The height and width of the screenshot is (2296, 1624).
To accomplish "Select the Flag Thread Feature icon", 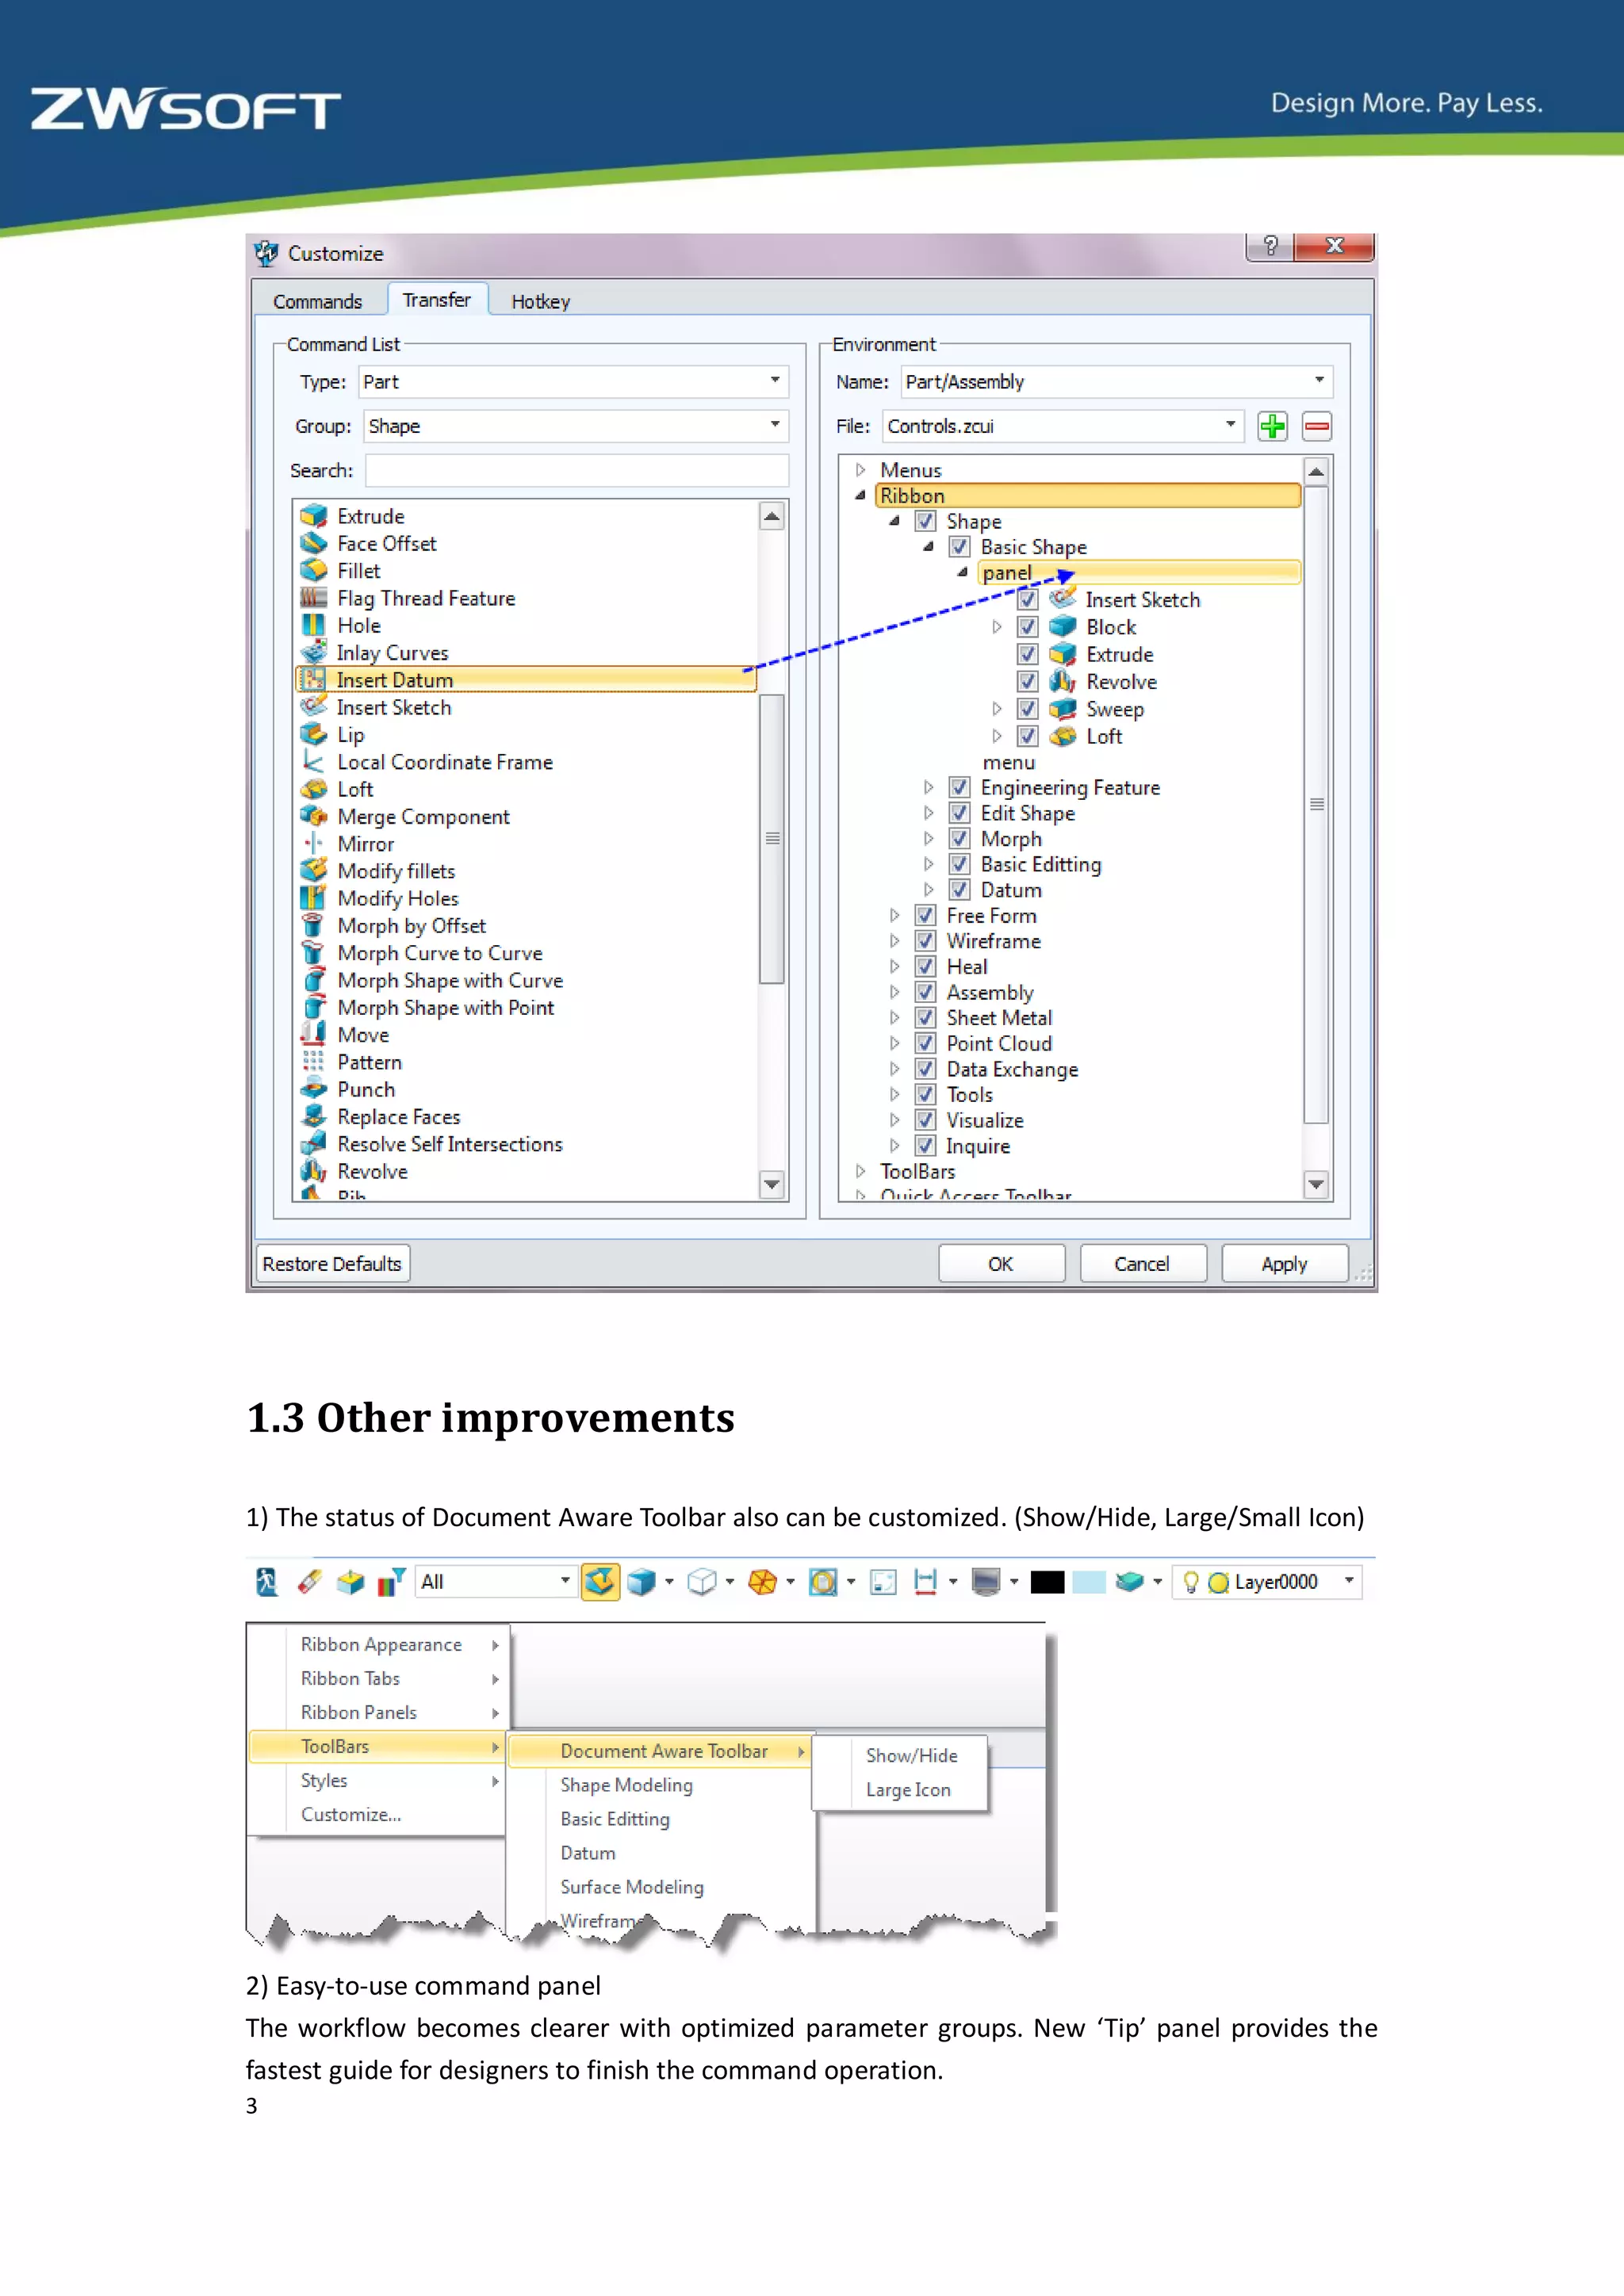I will 314,598.
